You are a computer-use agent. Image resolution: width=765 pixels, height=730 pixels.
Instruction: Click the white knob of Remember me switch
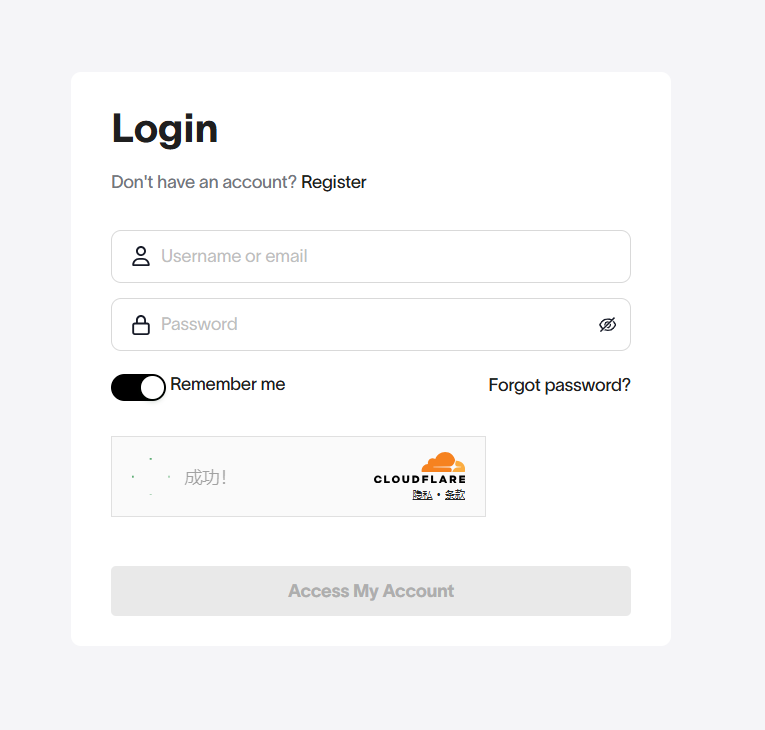(152, 387)
